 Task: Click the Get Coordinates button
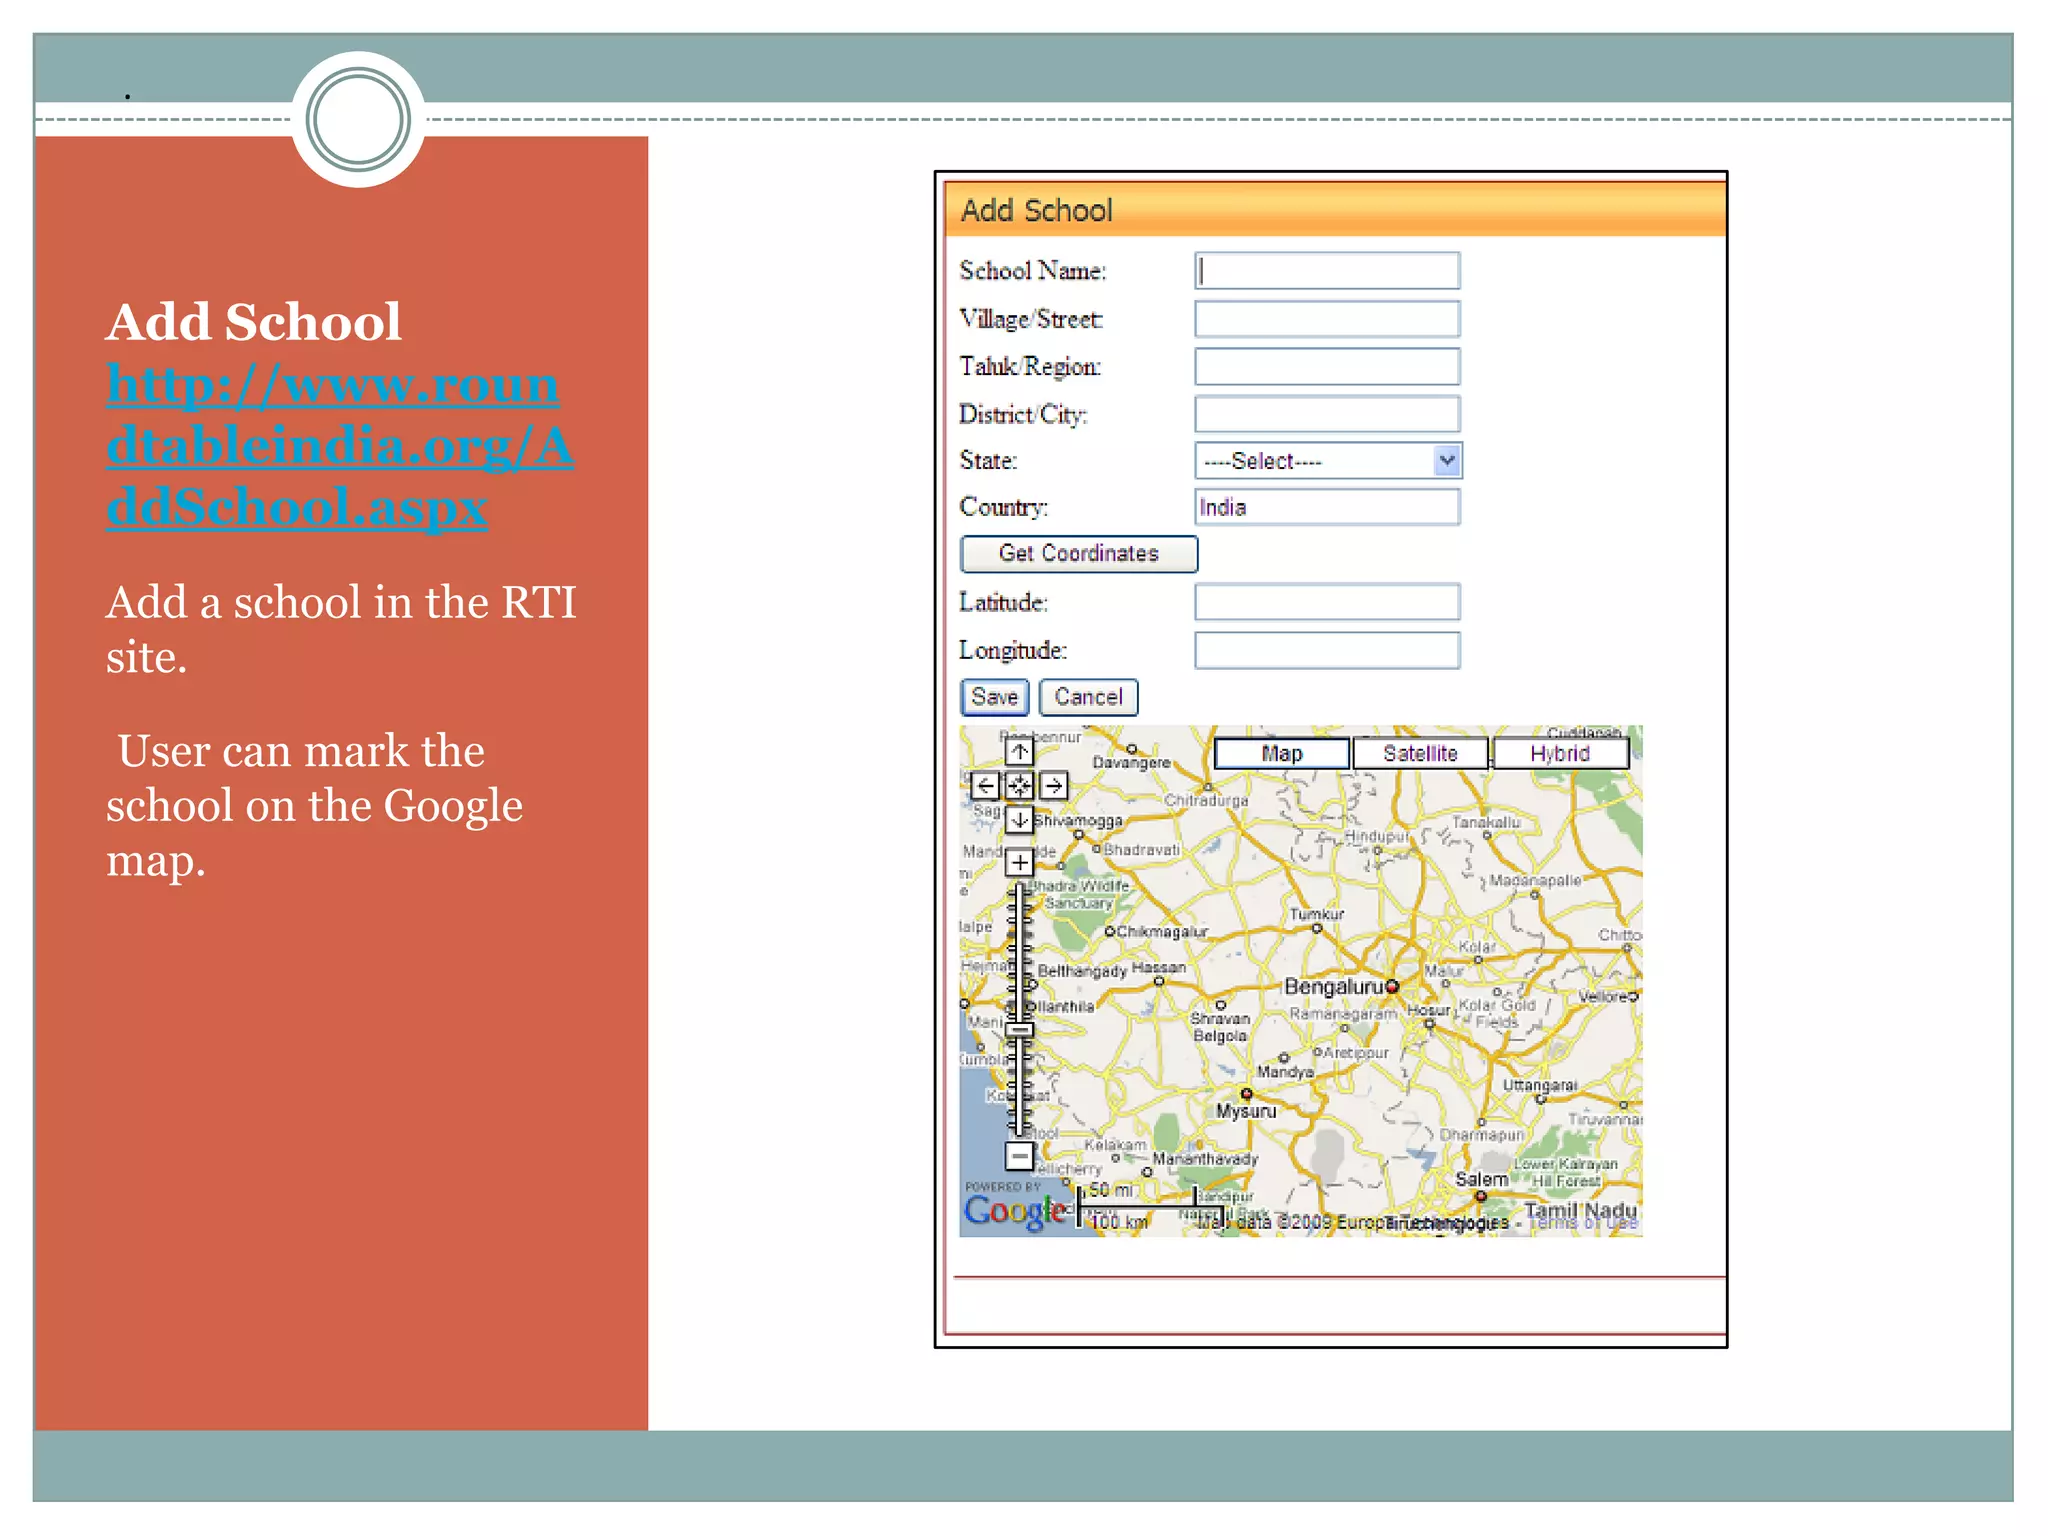pos(1079,554)
